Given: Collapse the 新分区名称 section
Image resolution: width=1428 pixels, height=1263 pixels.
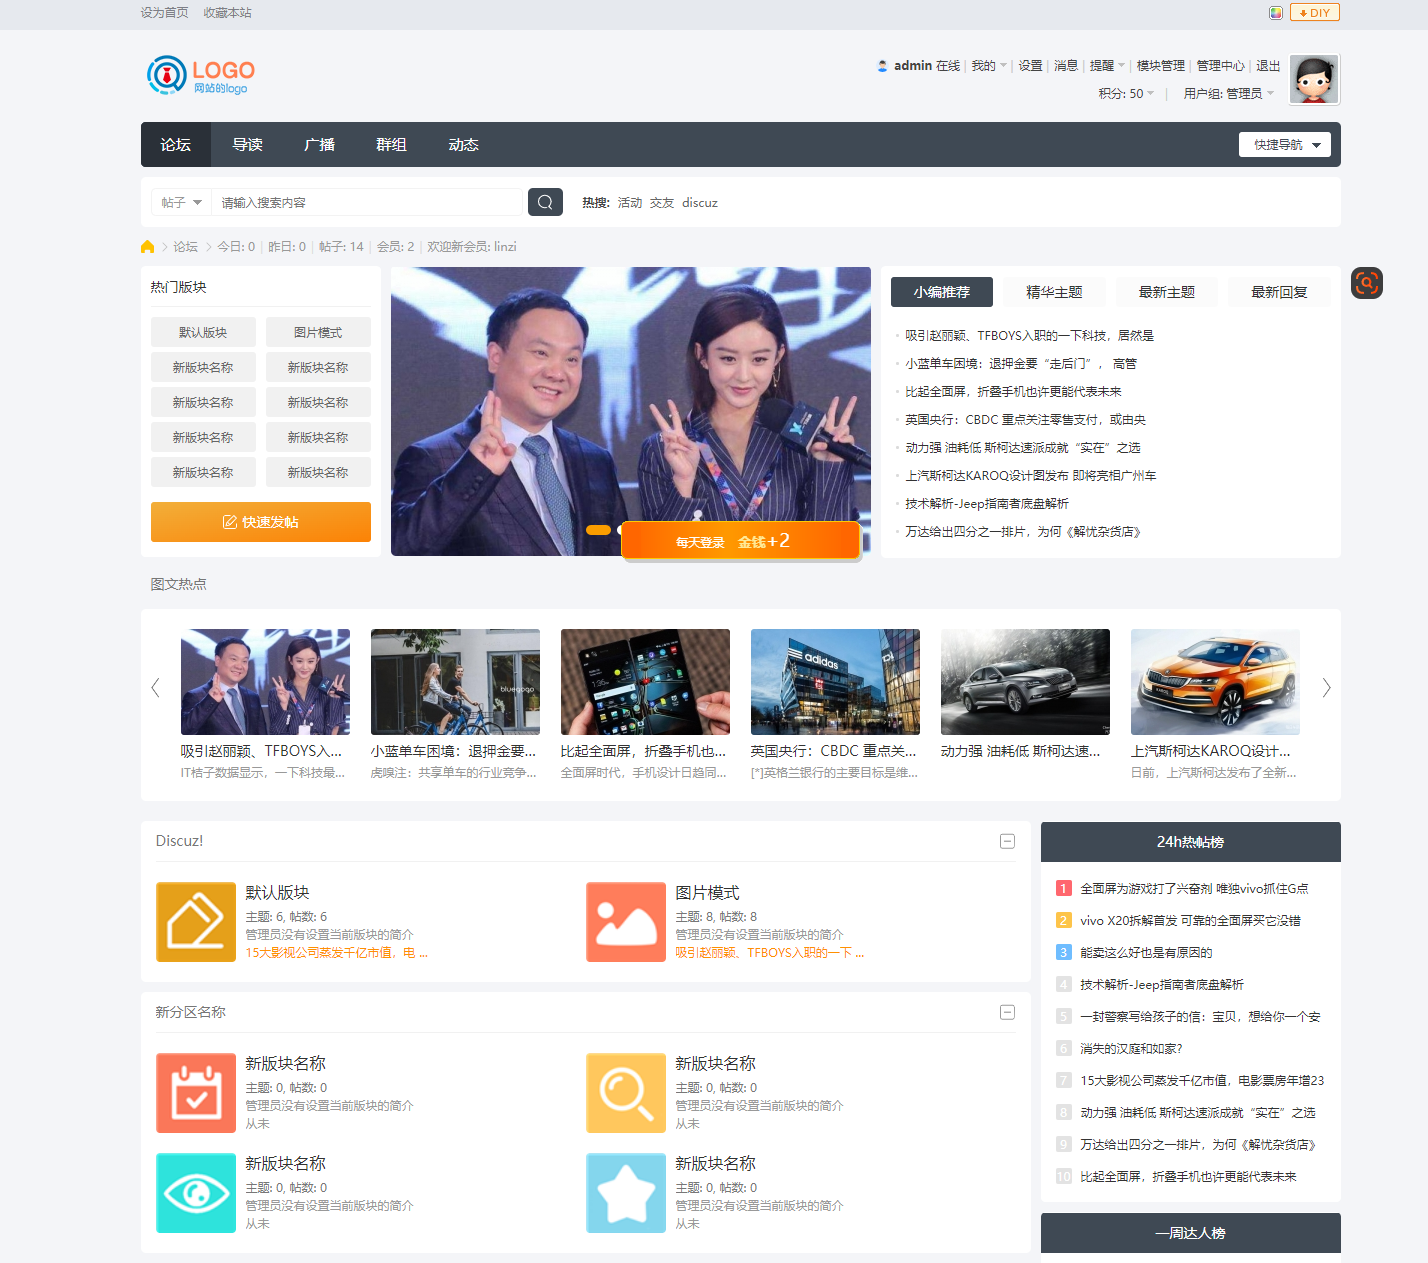Looking at the screenshot, I should pyautogui.click(x=1008, y=1012).
